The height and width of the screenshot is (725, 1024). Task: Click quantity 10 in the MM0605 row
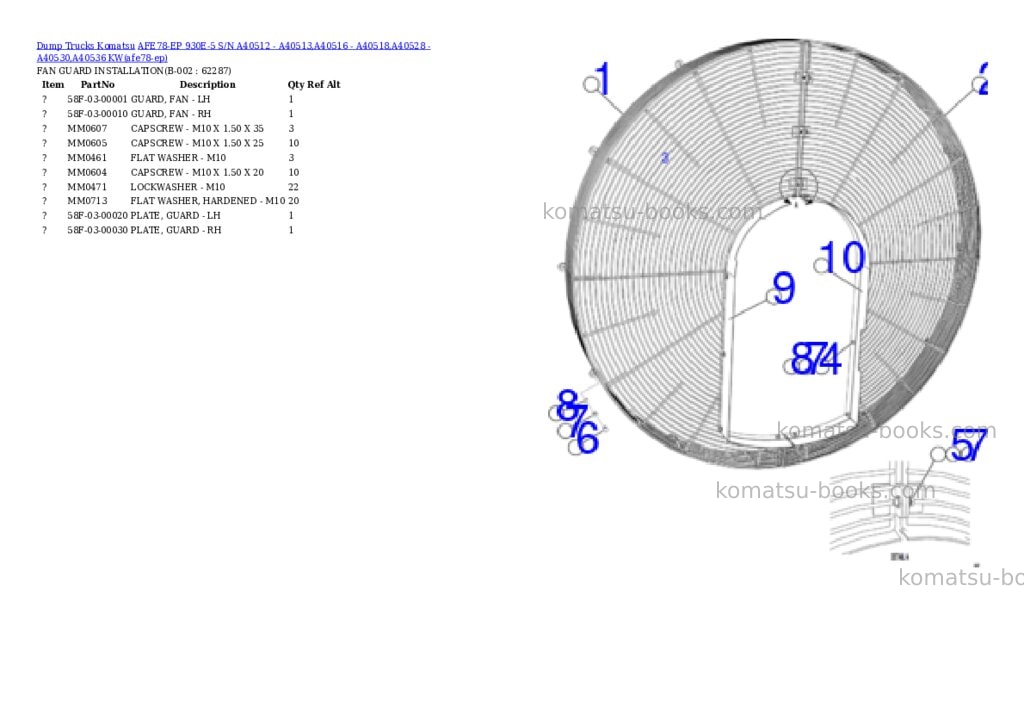pyautogui.click(x=293, y=143)
